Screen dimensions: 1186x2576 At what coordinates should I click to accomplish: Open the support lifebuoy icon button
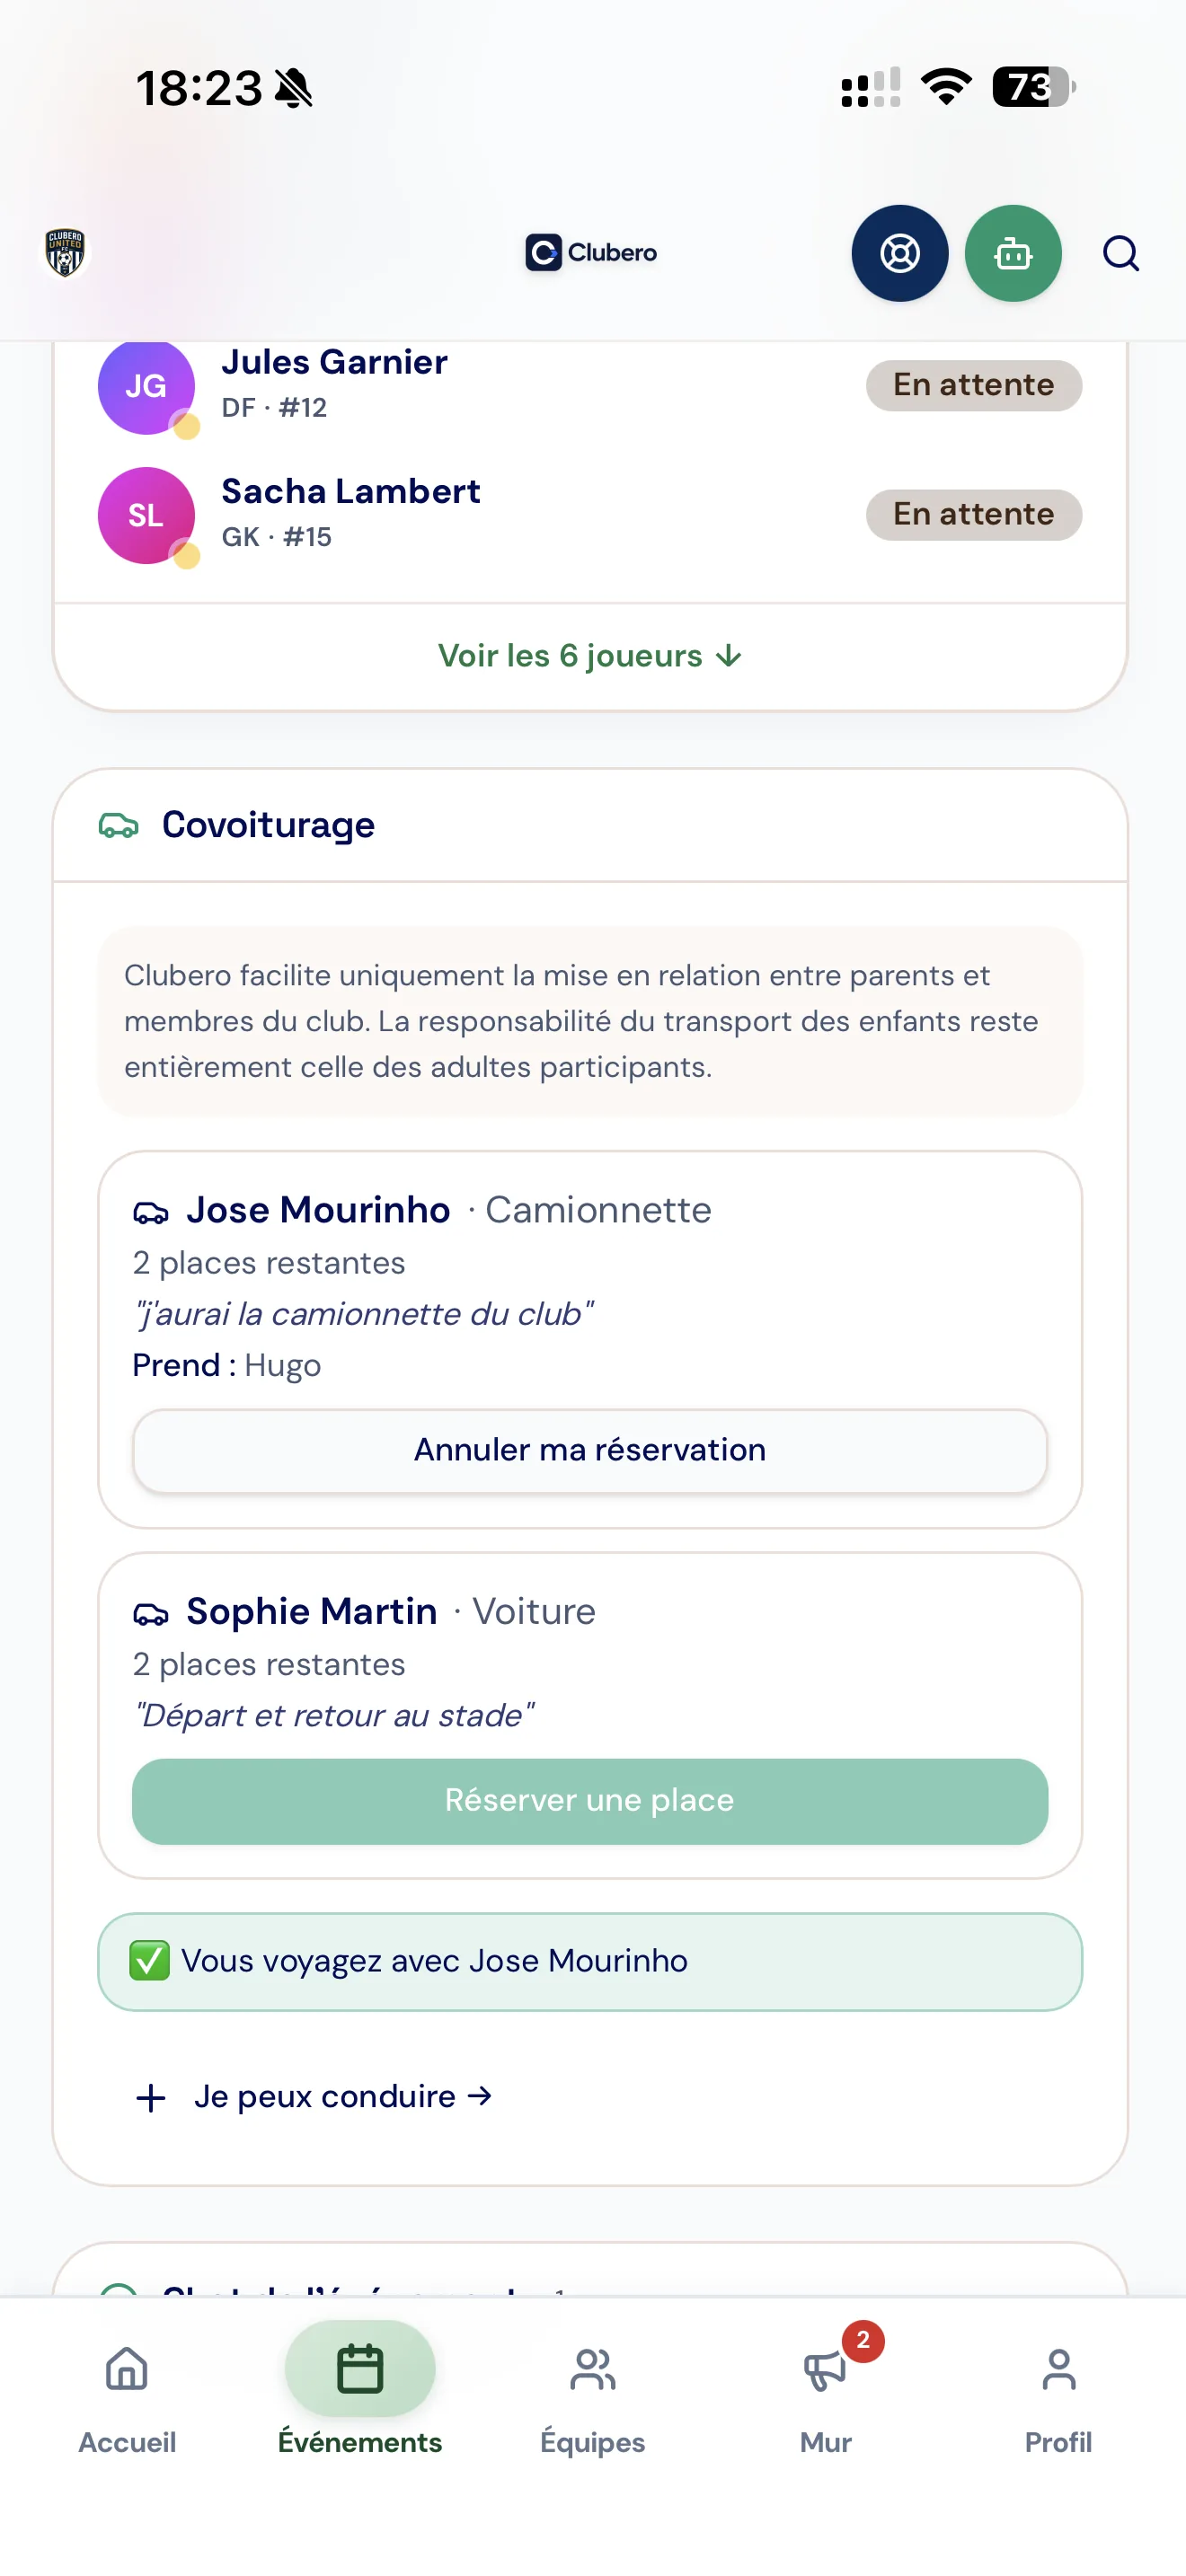(x=899, y=253)
